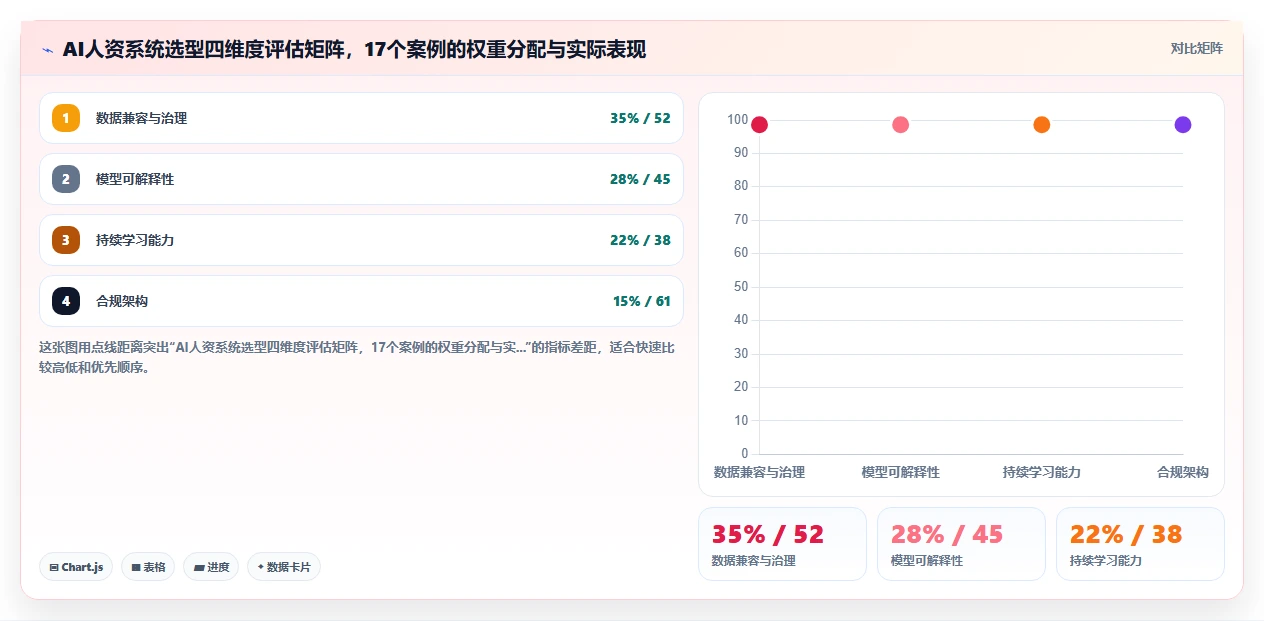Click the pink data point for 模型可解释性

pyautogui.click(x=900, y=125)
